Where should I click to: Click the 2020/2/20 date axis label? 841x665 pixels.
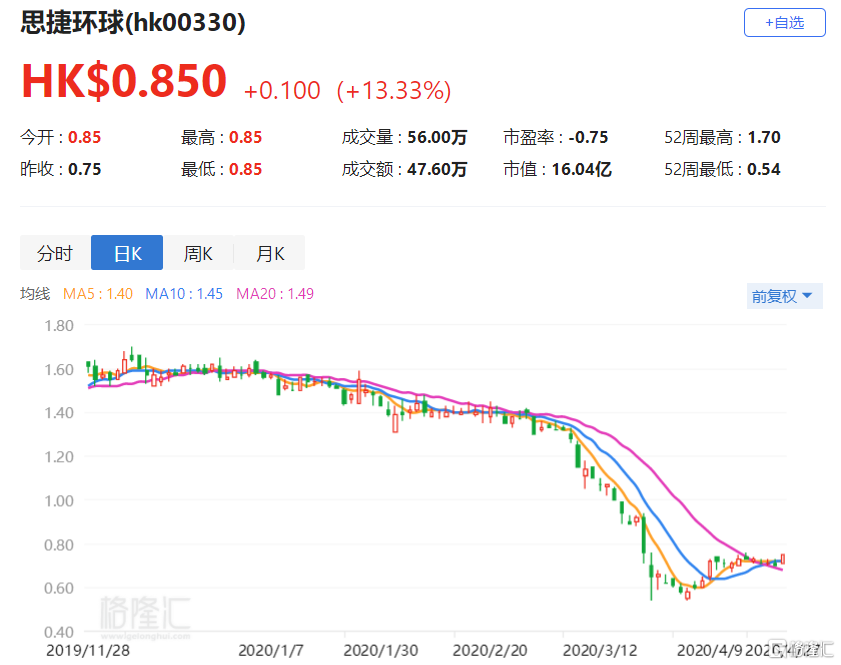(490, 651)
